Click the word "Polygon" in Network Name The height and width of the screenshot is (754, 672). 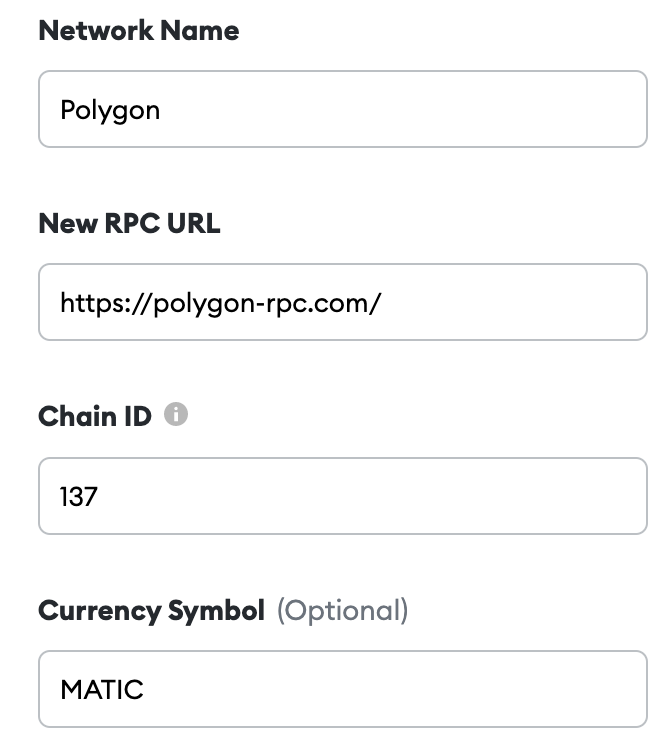pos(110,110)
